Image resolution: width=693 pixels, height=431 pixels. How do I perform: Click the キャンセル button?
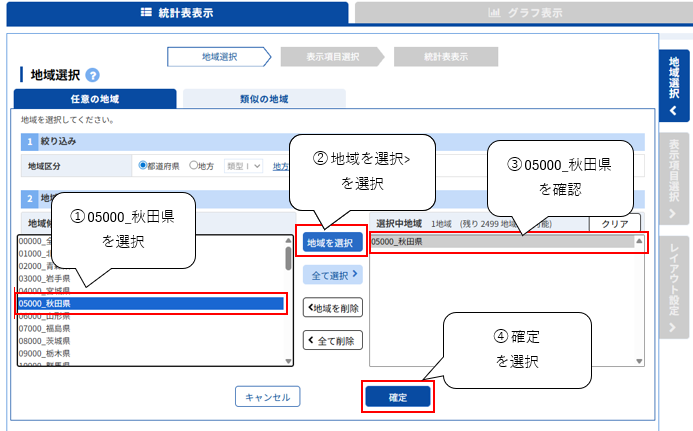pyautogui.click(x=268, y=397)
